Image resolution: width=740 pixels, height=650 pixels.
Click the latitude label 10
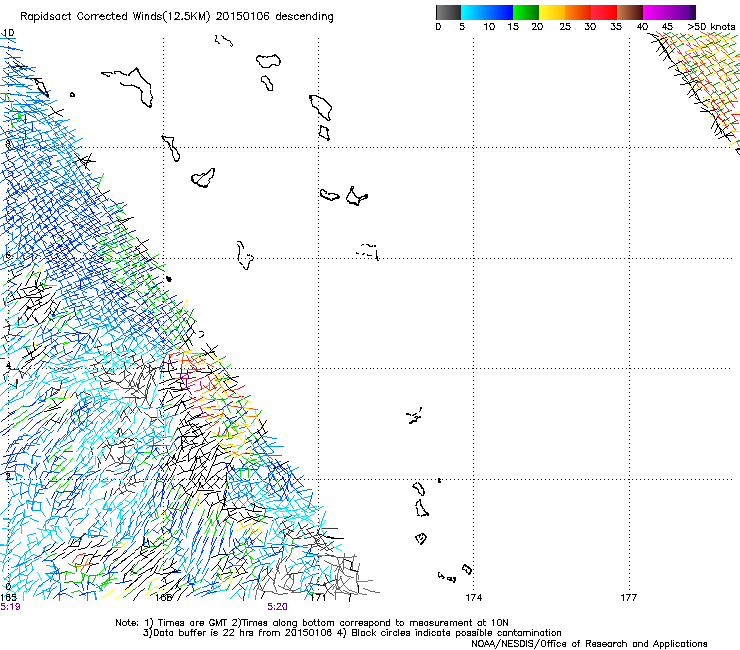(8, 33)
